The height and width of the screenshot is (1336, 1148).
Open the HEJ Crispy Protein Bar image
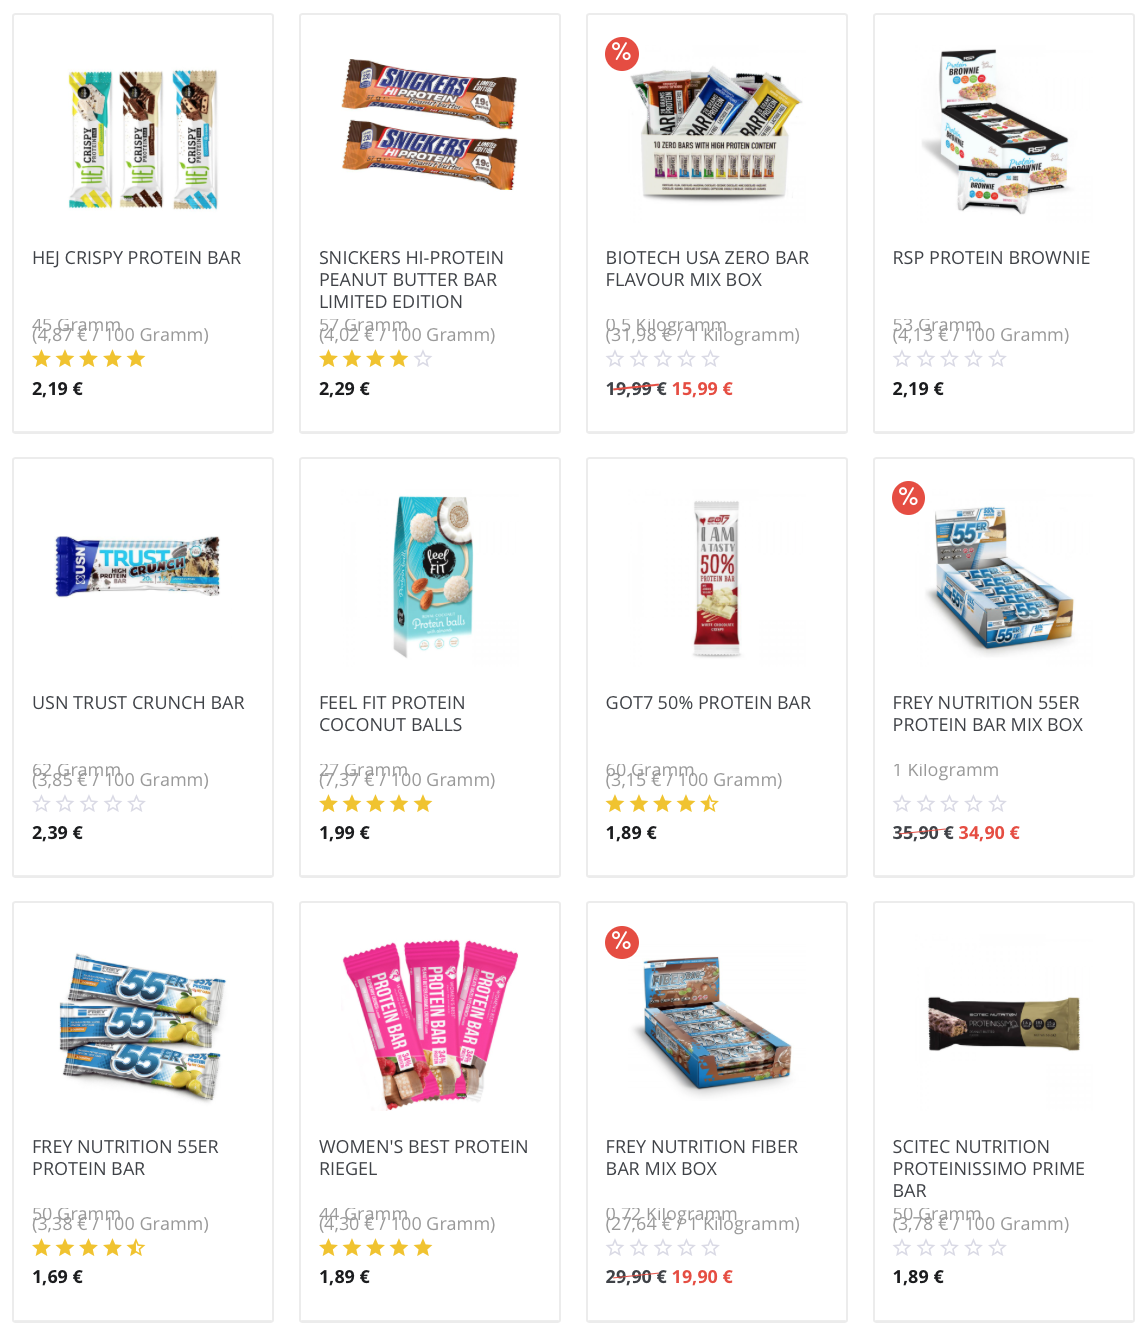pos(143,138)
